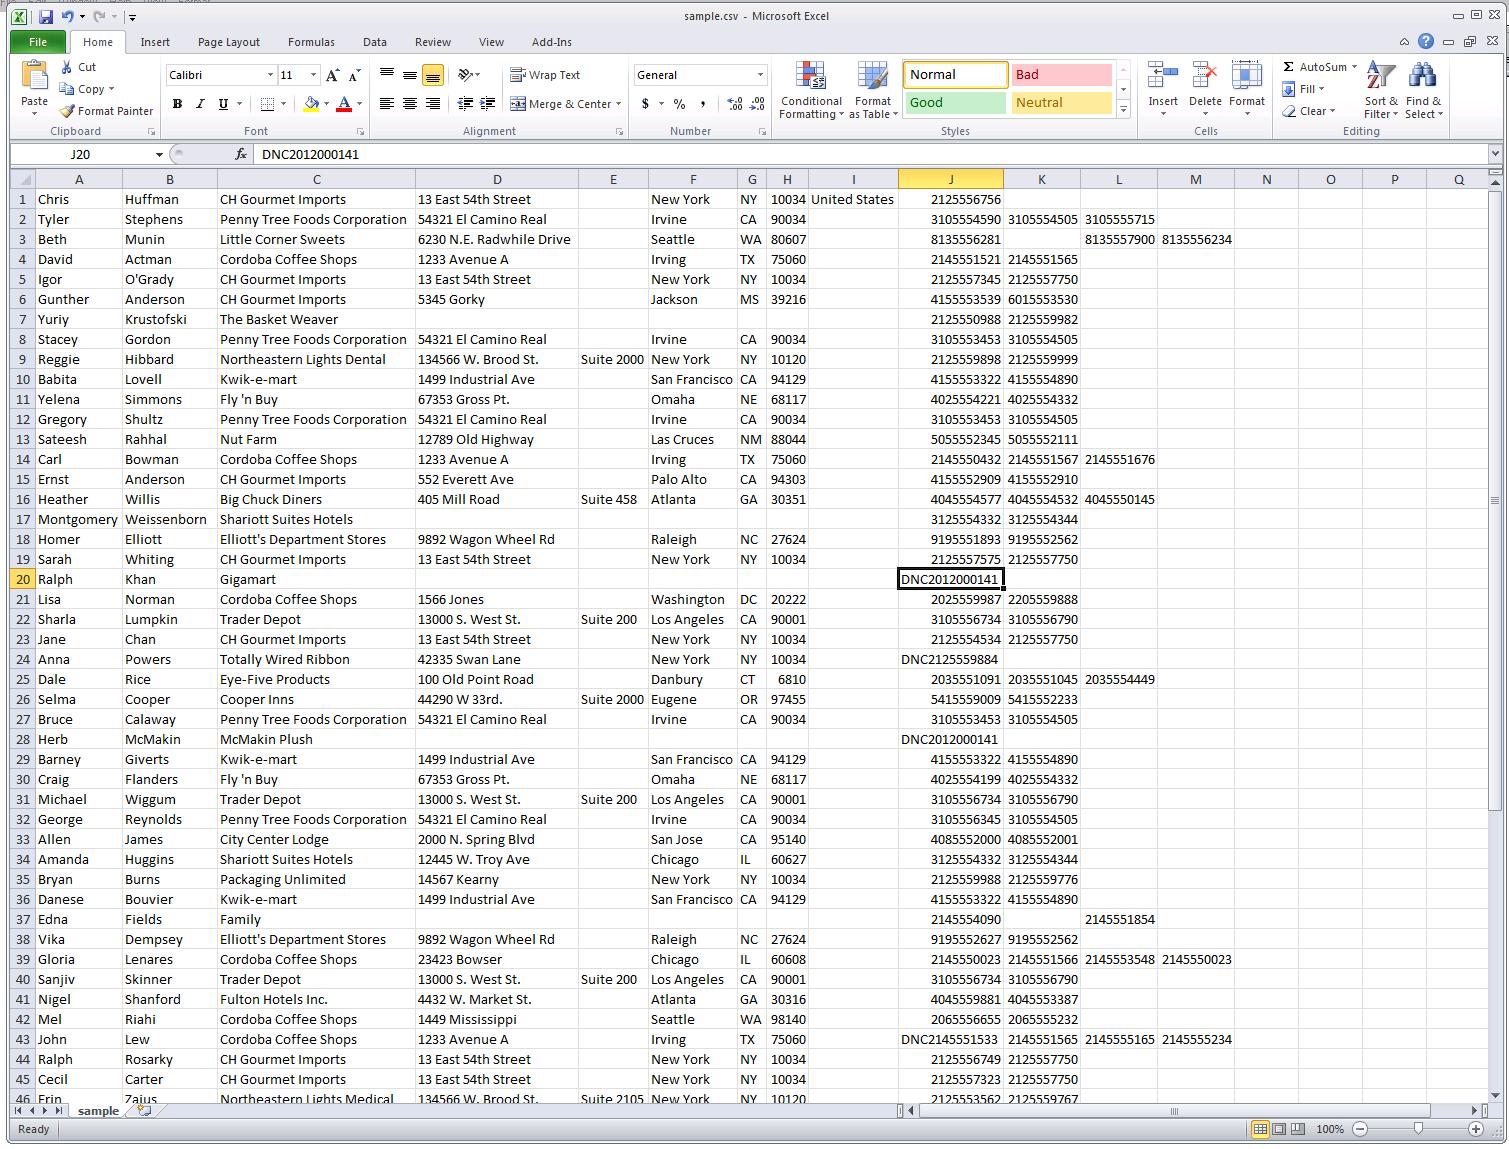The height and width of the screenshot is (1149, 1509).
Task: Toggle Underline formatting
Action: [223, 104]
